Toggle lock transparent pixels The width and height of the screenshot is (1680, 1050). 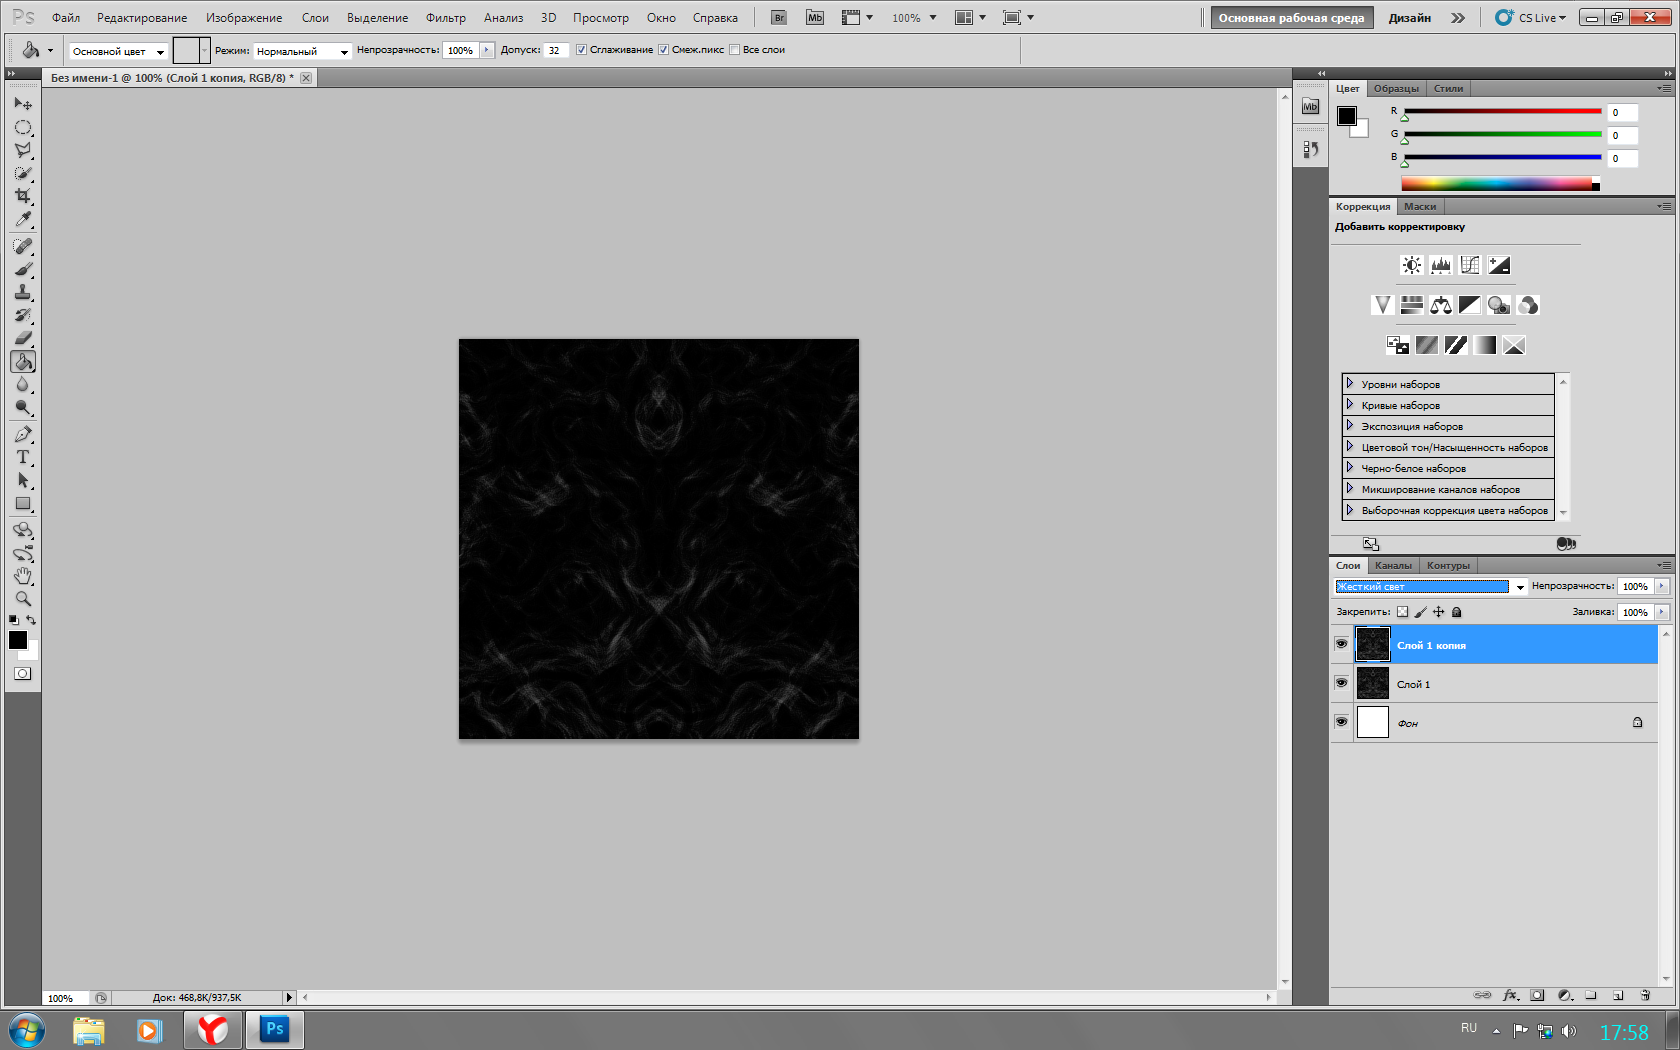[x=1402, y=612]
